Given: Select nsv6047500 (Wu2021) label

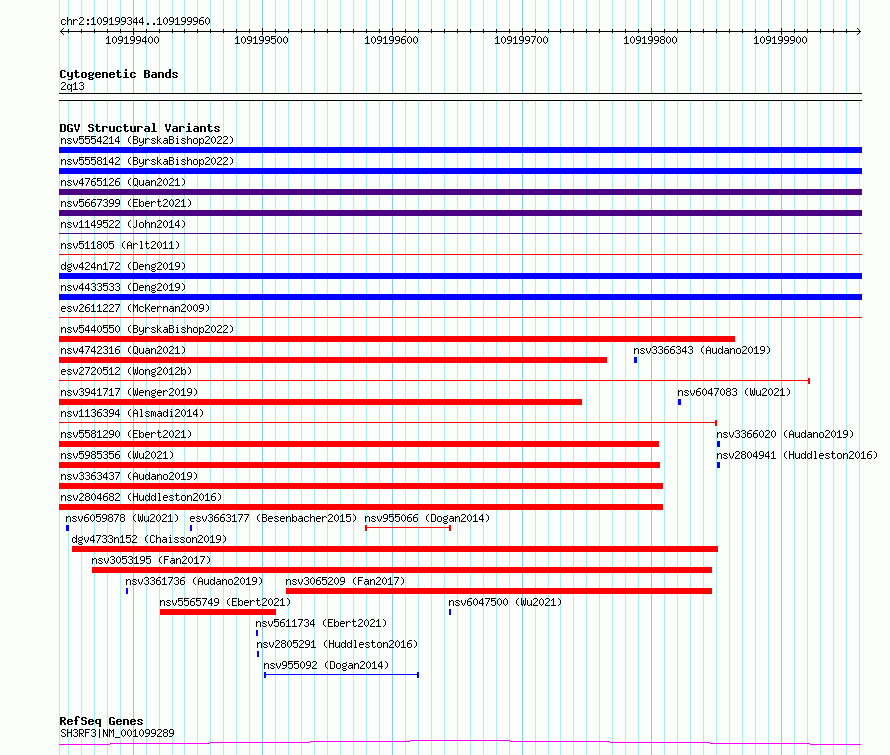Looking at the screenshot, I should coord(505,602).
